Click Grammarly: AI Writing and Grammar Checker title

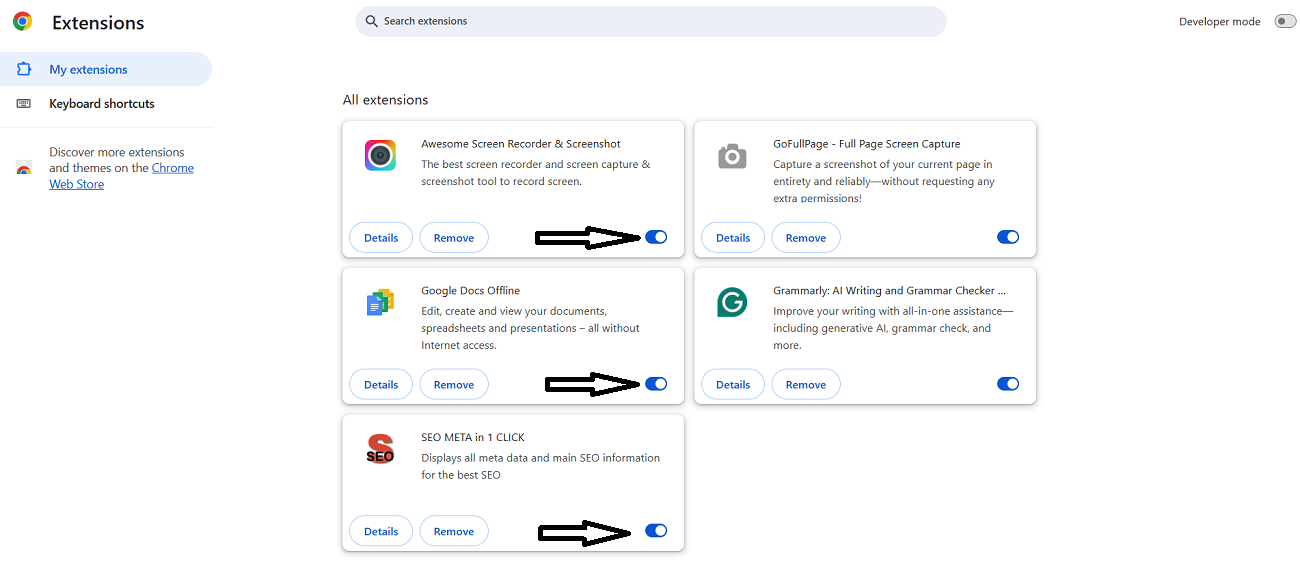pos(889,291)
